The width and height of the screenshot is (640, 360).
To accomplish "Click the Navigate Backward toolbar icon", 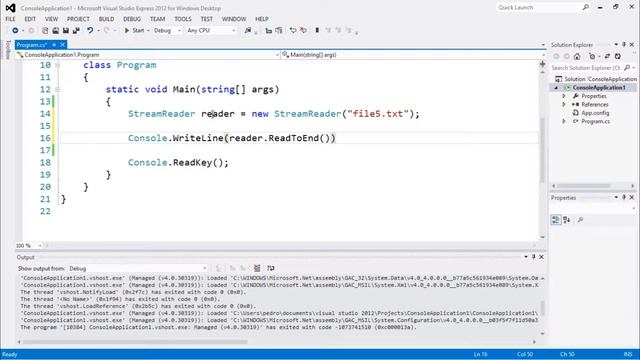I will click(15, 31).
